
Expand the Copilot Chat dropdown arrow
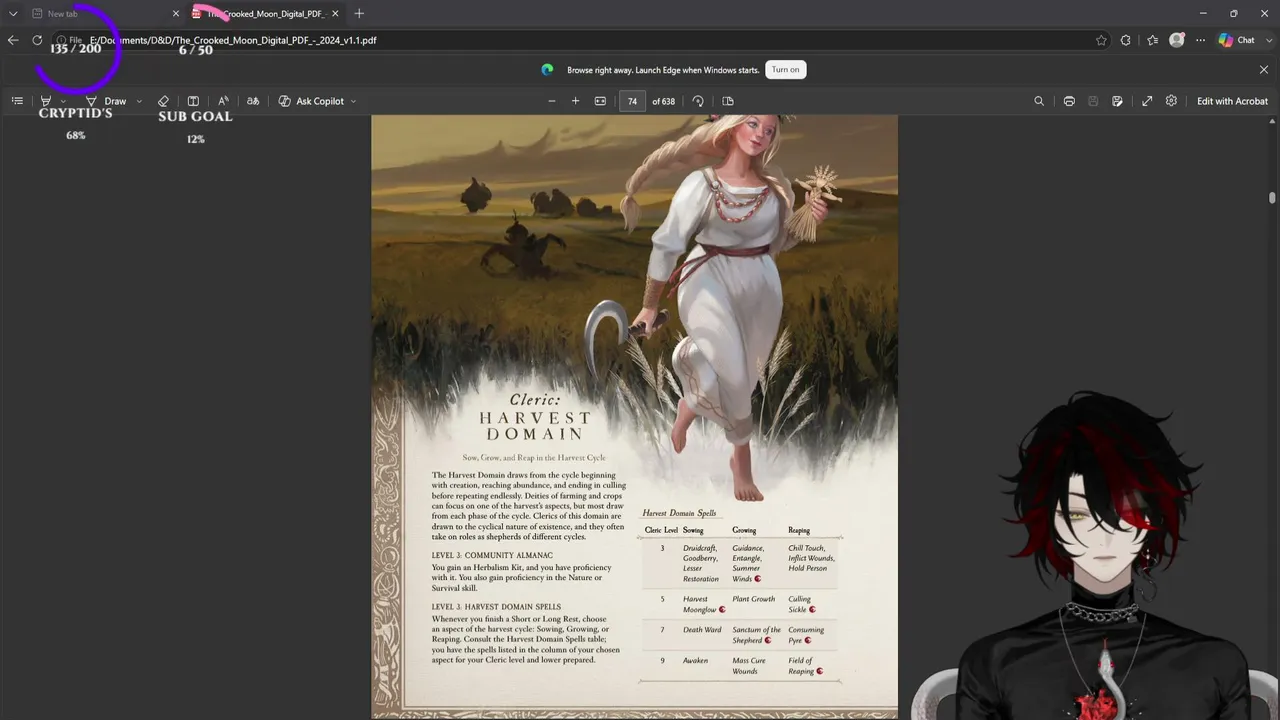pos(1268,40)
